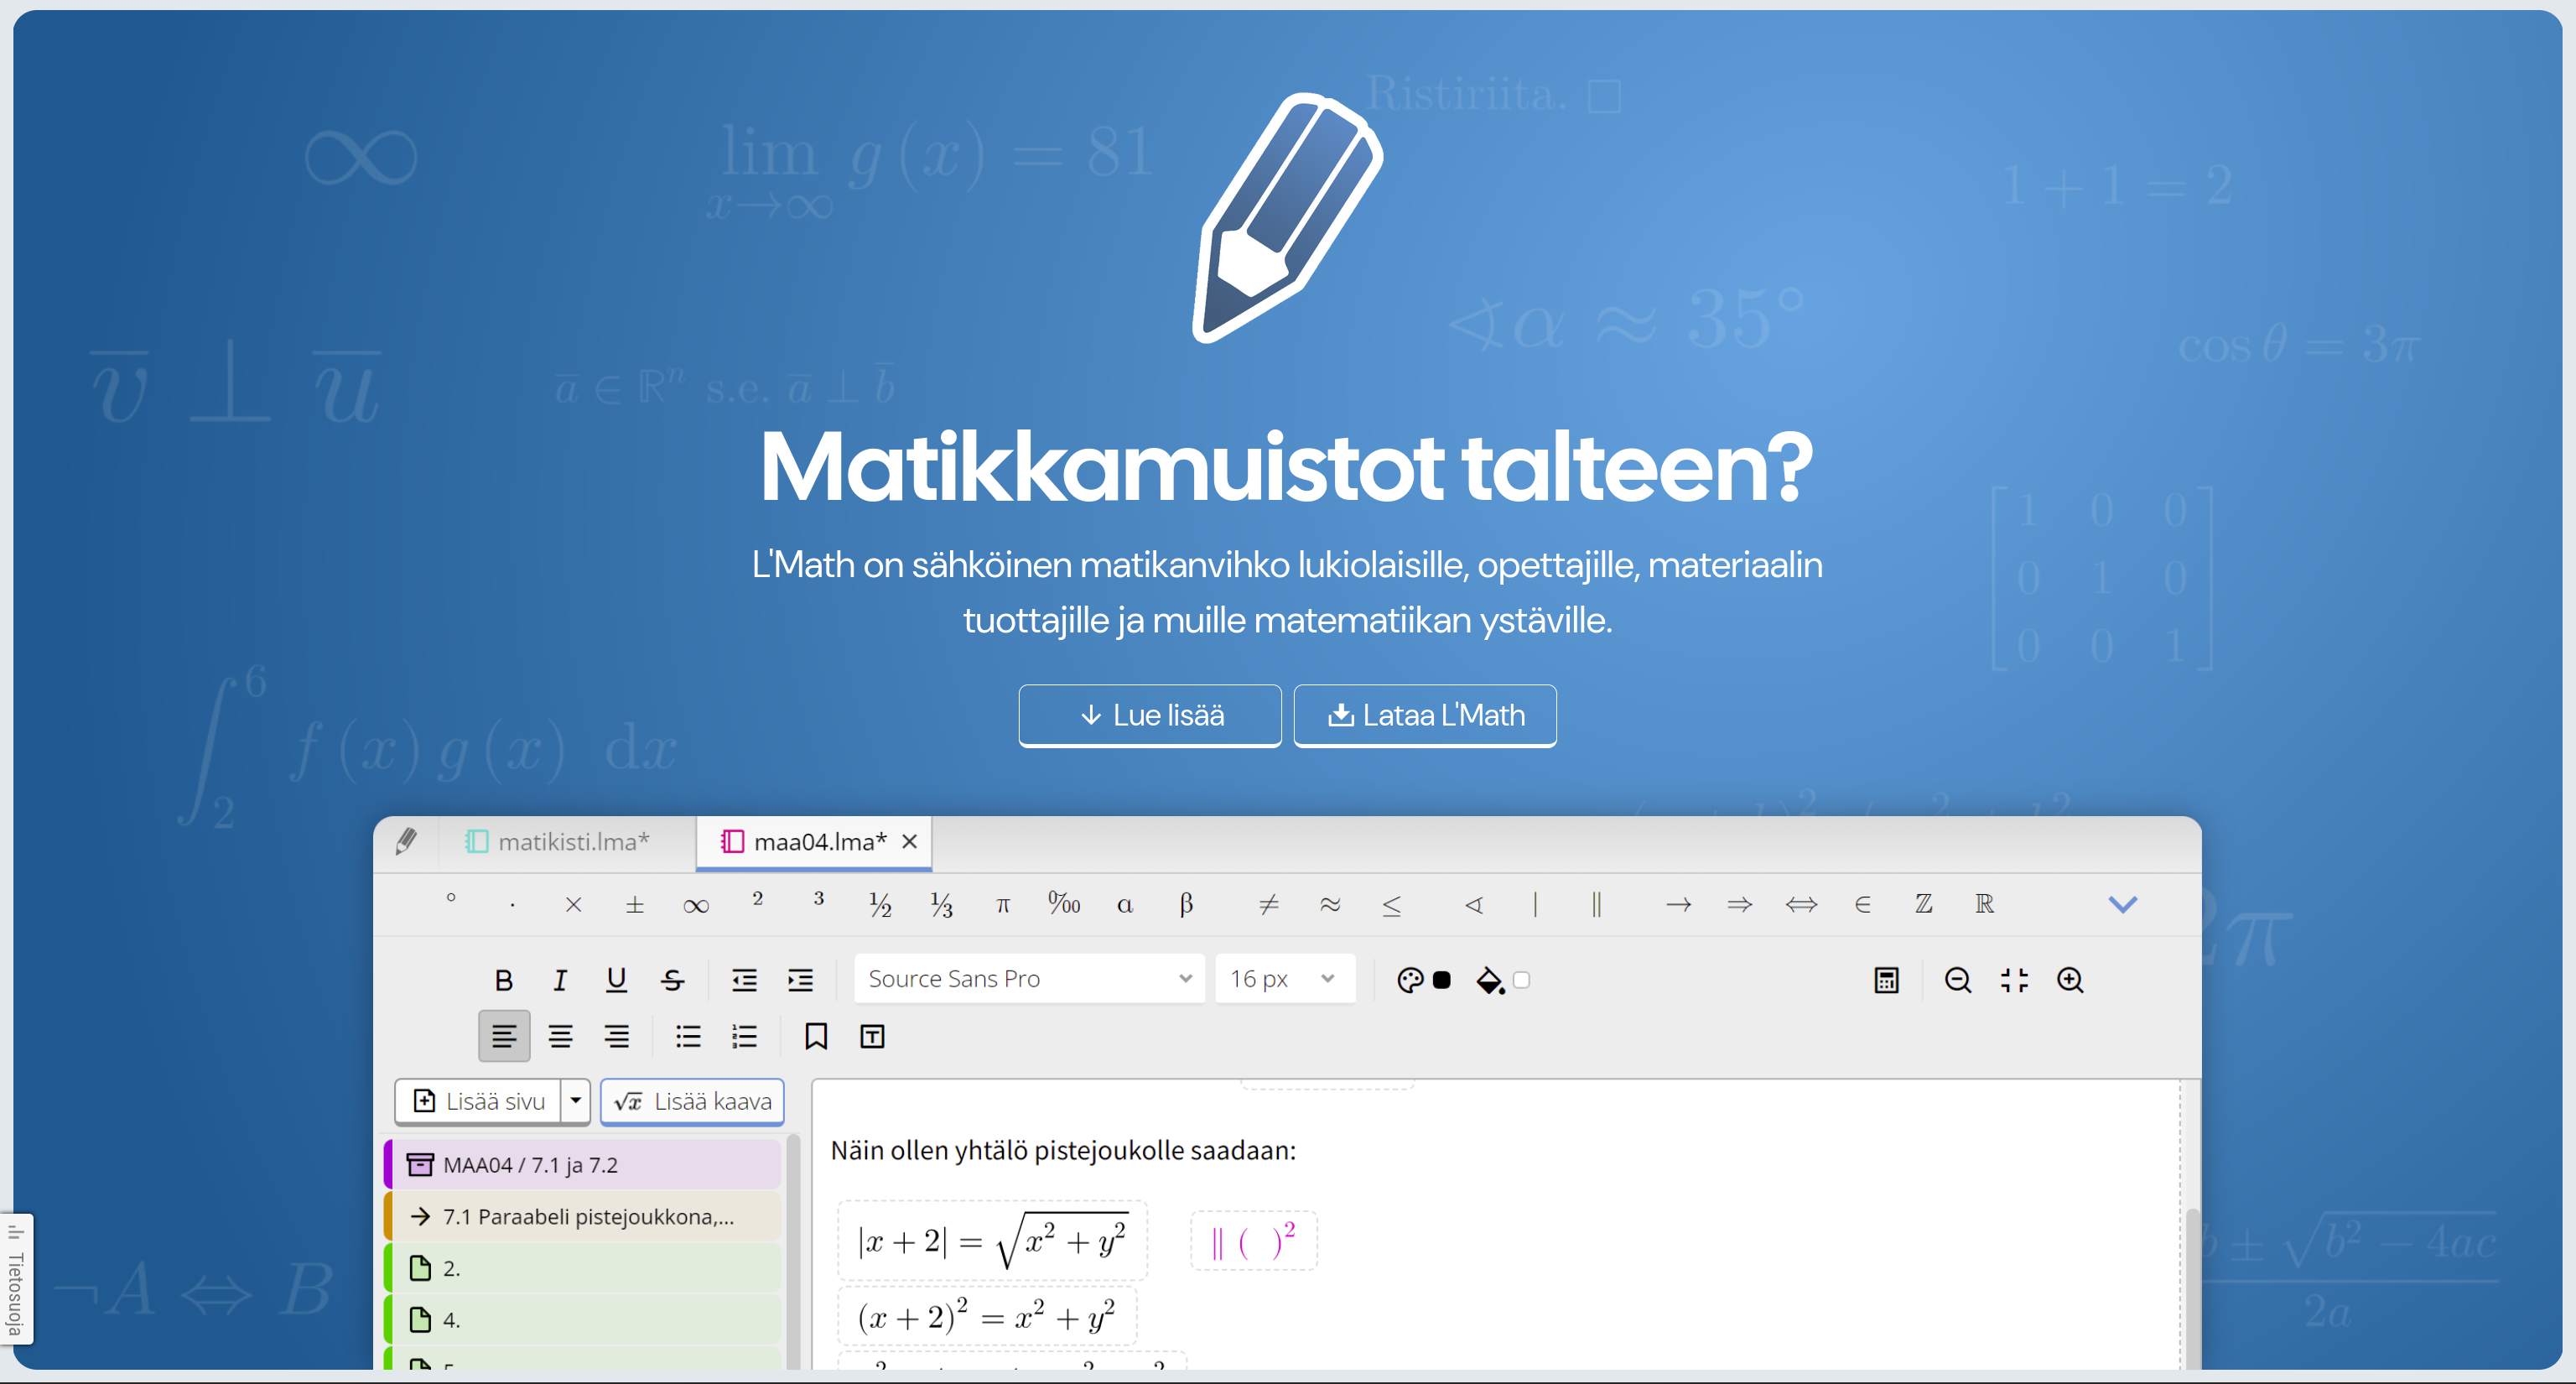Select the MAA04 / 7.1 ja 7.2 notebook item

click(x=583, y=1165)
